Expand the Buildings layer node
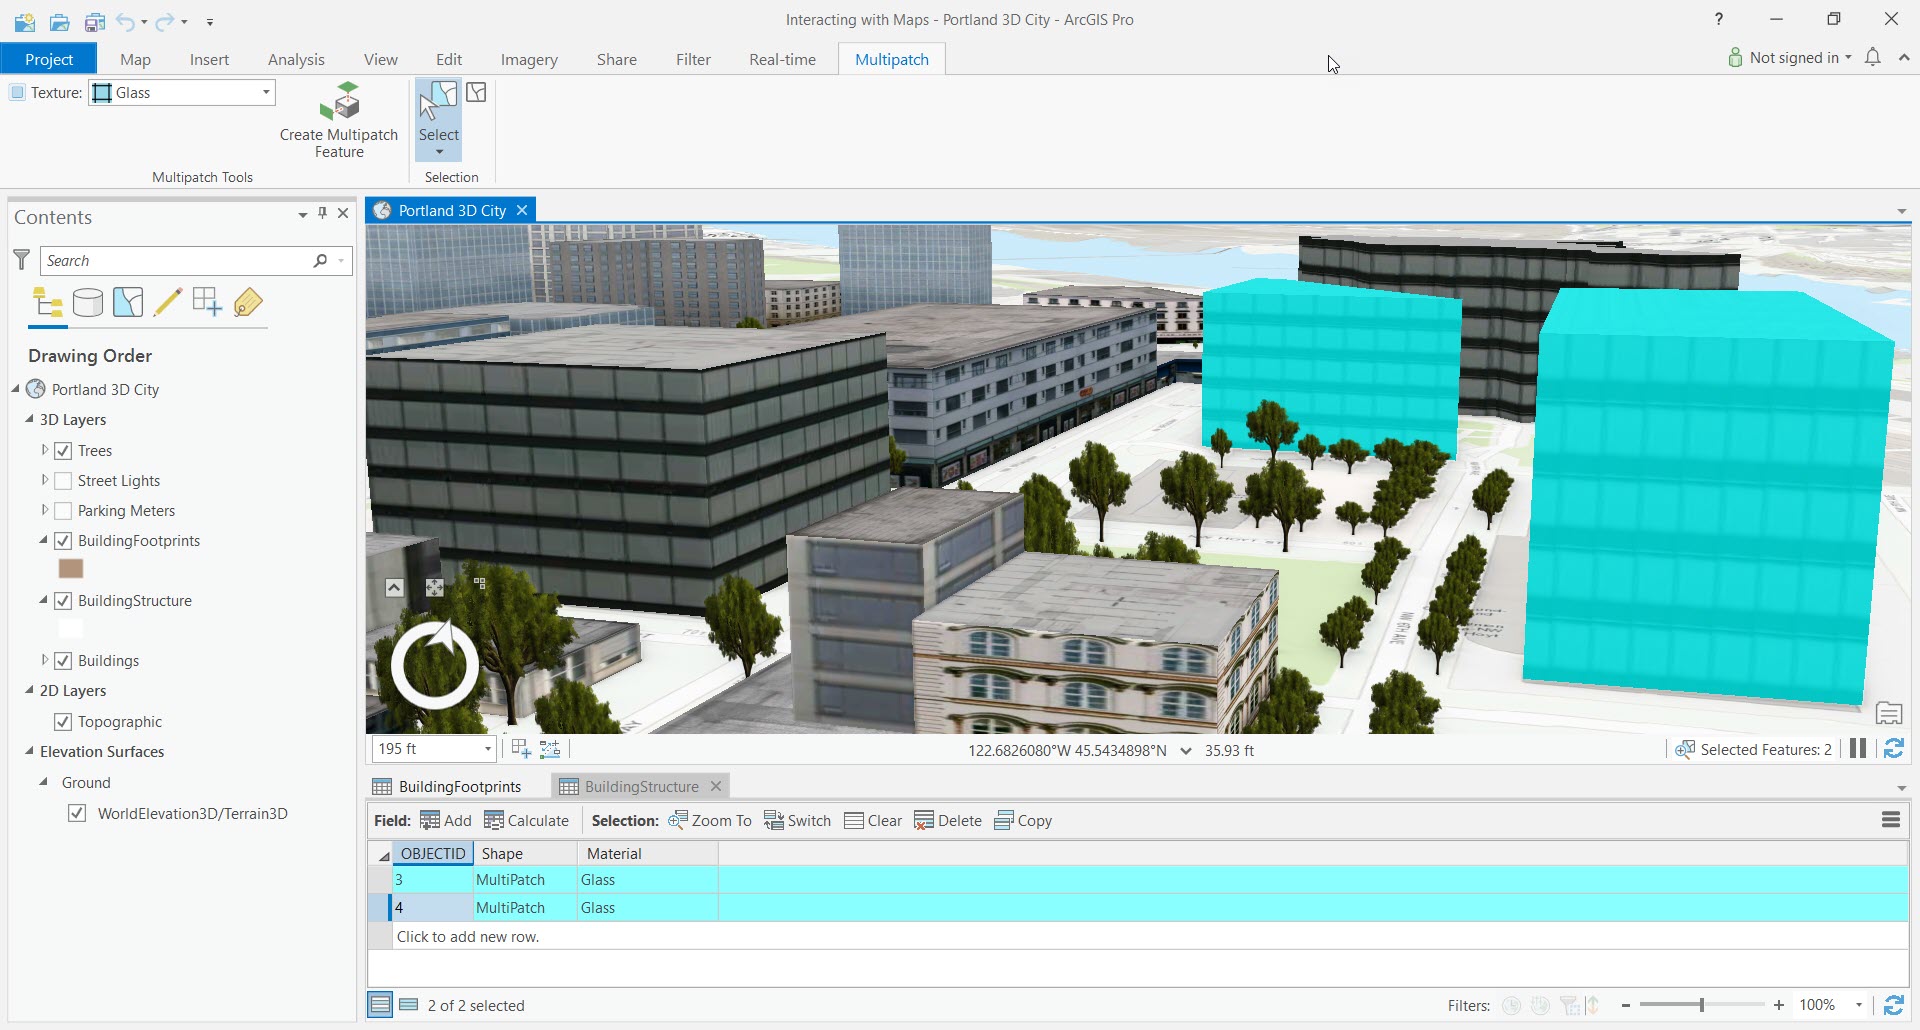Image resolution: width=1920 pixels, height=1030 pixels. [45, 661]
